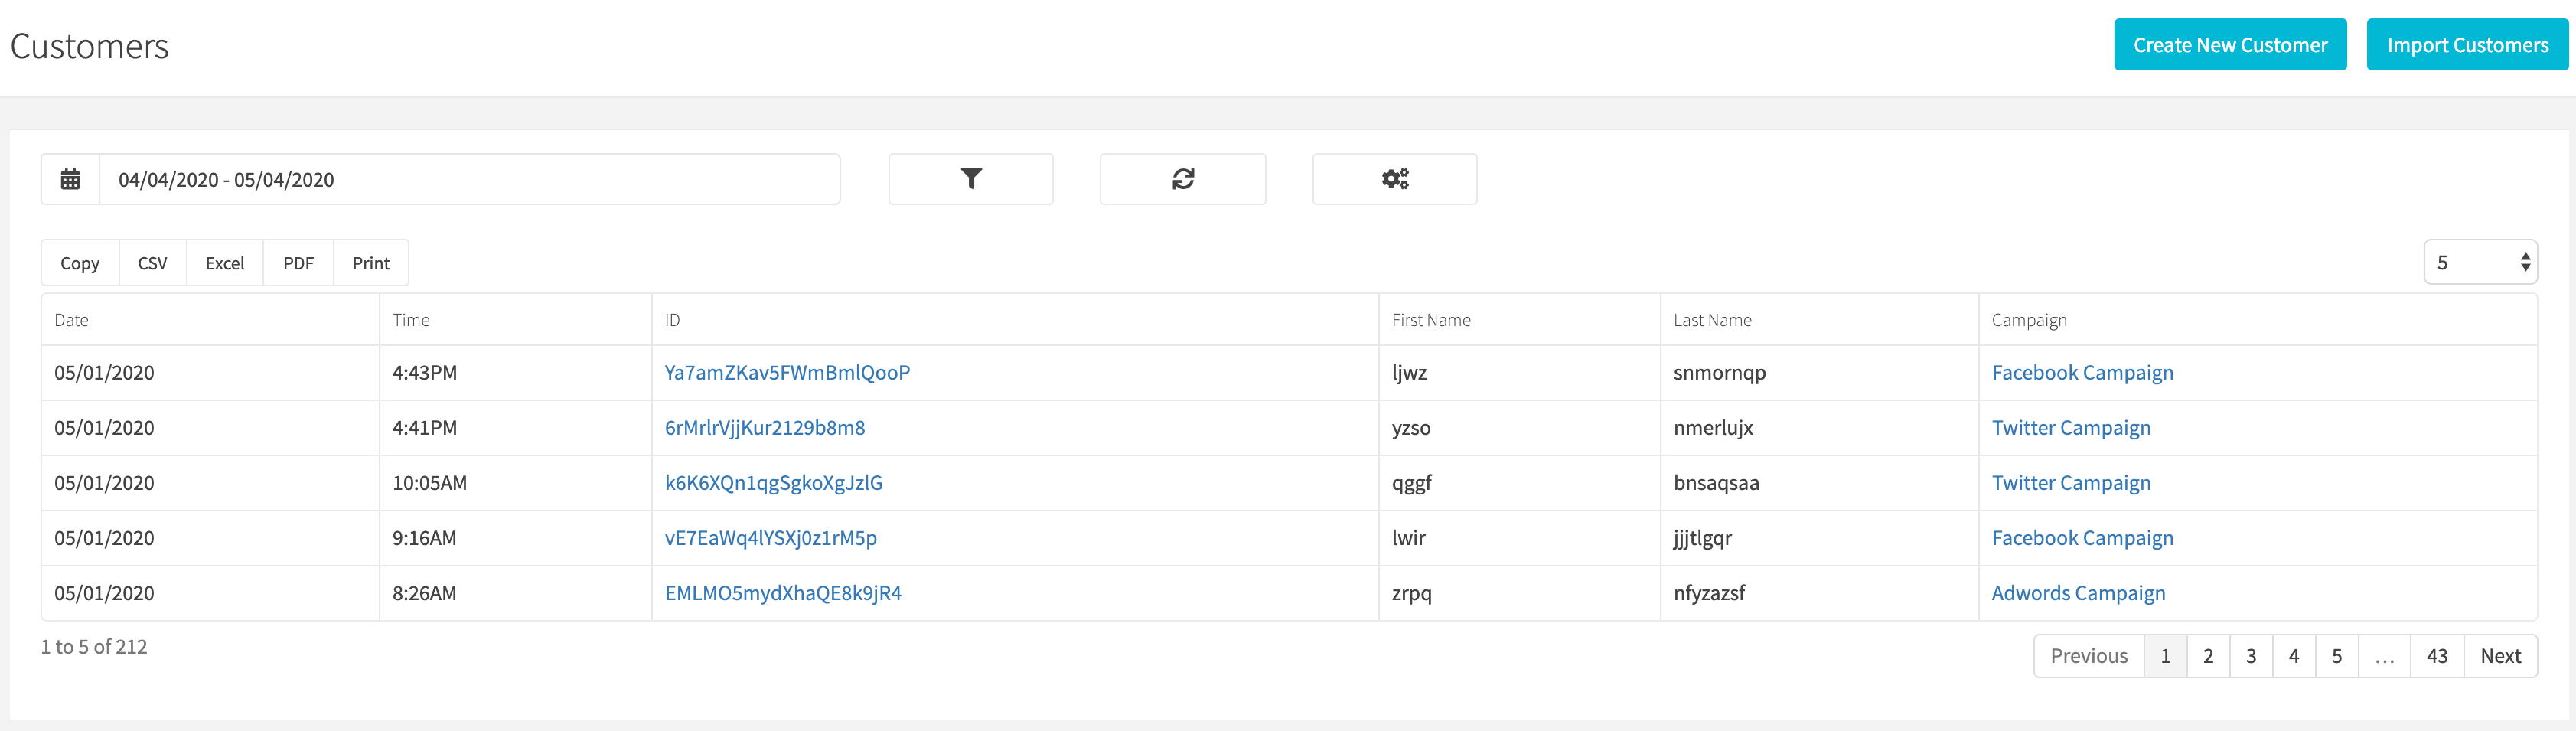Screen dimensions: 2576x731
Task: Click the refresh arrows icon button
Action: pyautogui.click(x=1183, y=179)
